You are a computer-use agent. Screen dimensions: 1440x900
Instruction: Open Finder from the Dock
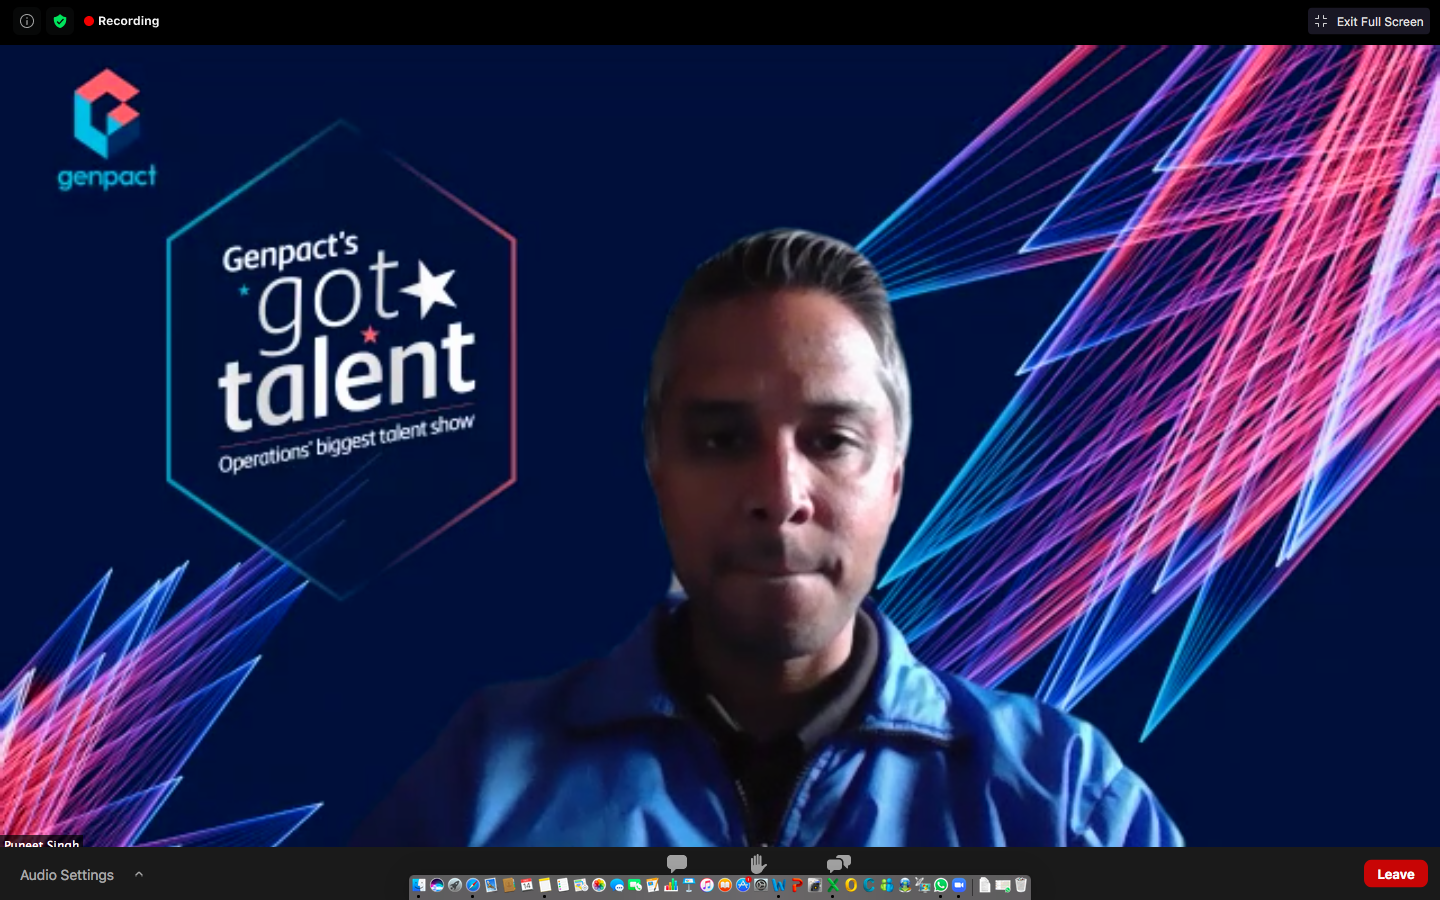[419, 885]
